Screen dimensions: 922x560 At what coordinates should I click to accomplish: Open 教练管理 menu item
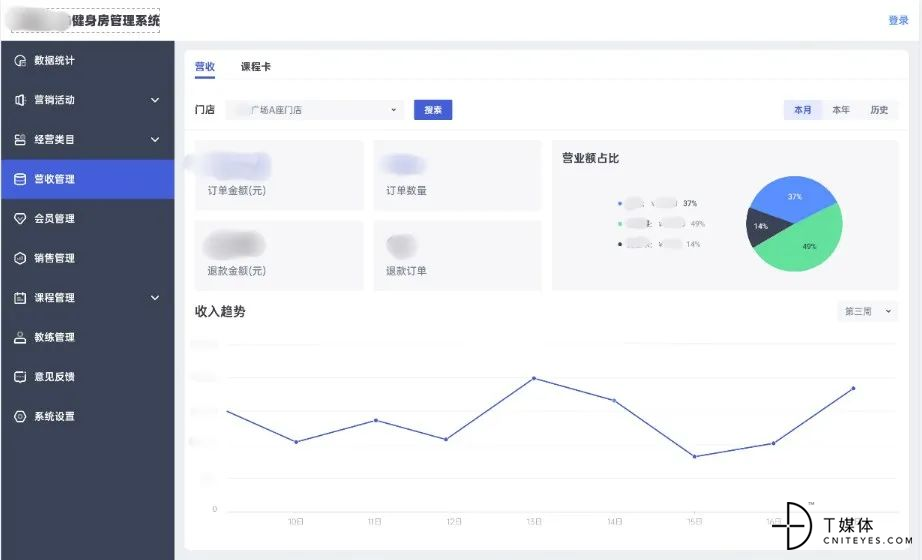[88, 337]
